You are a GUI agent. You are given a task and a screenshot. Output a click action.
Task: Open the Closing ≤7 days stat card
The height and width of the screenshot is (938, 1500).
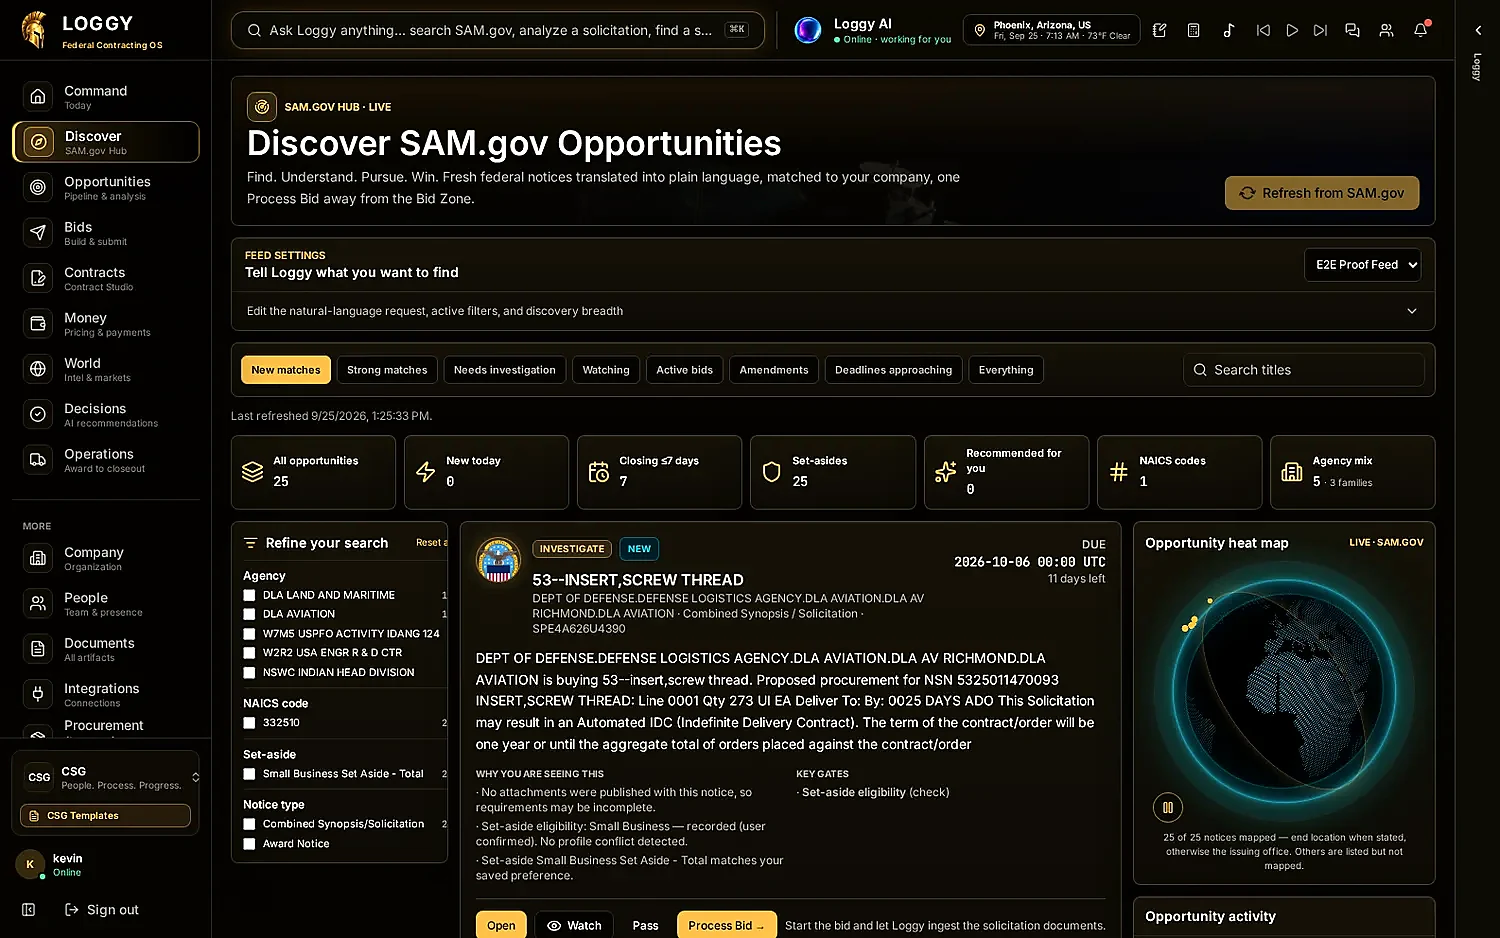660,472
